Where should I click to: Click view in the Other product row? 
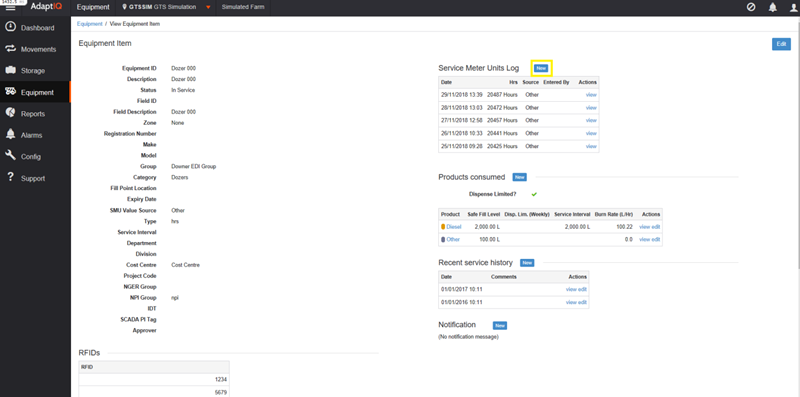coord(644,239)
